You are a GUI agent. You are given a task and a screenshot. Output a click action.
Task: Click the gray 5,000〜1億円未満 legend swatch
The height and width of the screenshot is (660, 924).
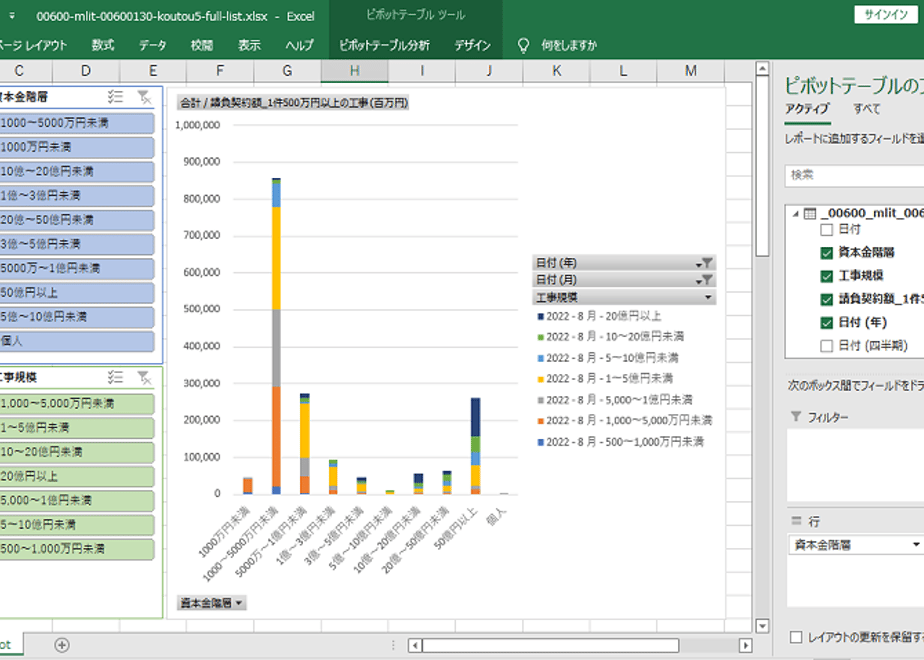pyautogui.click(x=540, y=400)
